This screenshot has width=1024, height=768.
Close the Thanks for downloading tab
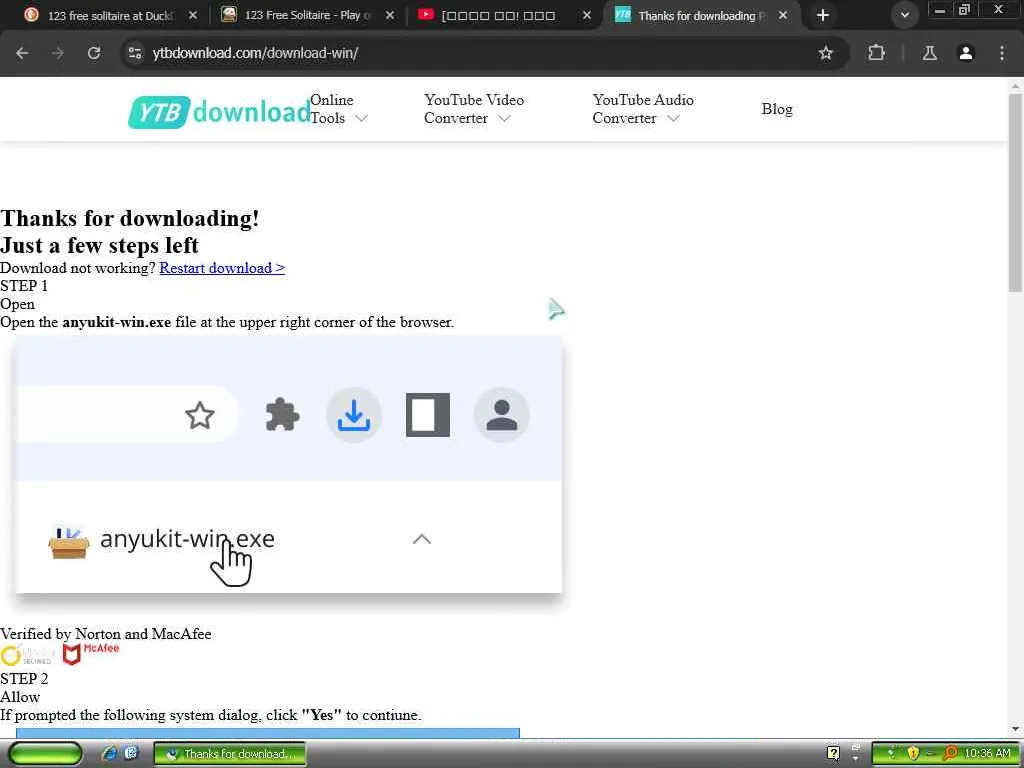click(783, 15)
